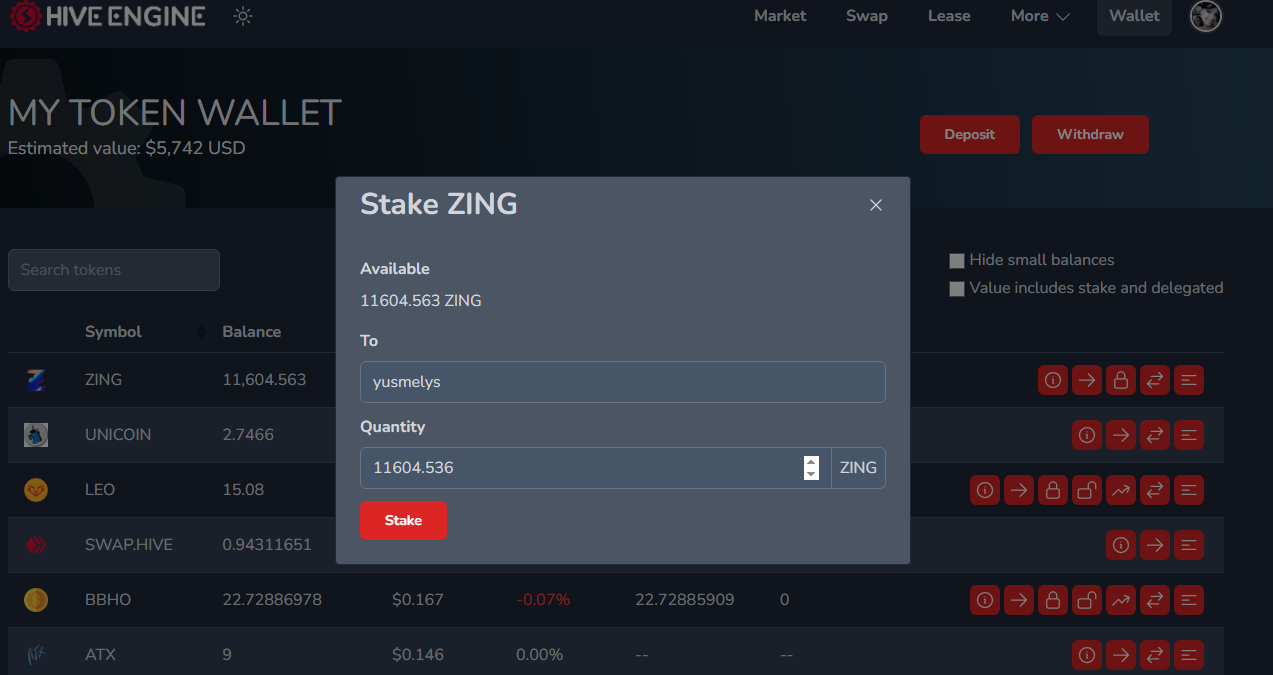Select the Wallet nav item
Screen dimensions: 1273x675
click(1134, 17)
